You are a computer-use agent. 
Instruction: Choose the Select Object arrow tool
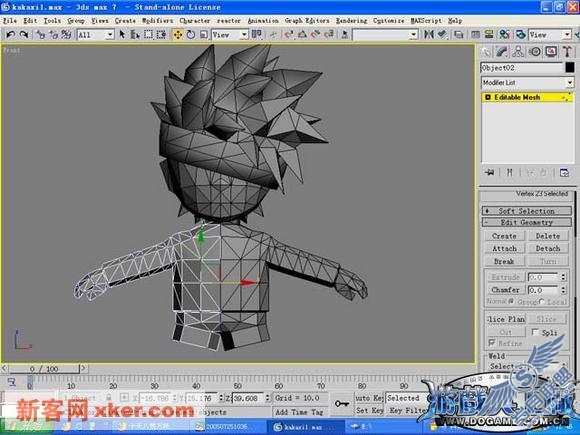122,35
